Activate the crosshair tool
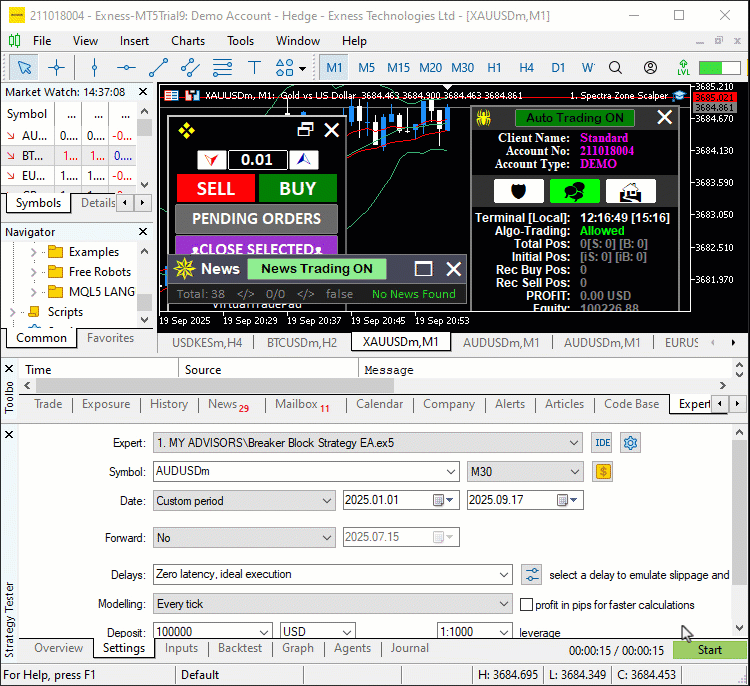This screenshot has width=750, height=686. [56, 67]
